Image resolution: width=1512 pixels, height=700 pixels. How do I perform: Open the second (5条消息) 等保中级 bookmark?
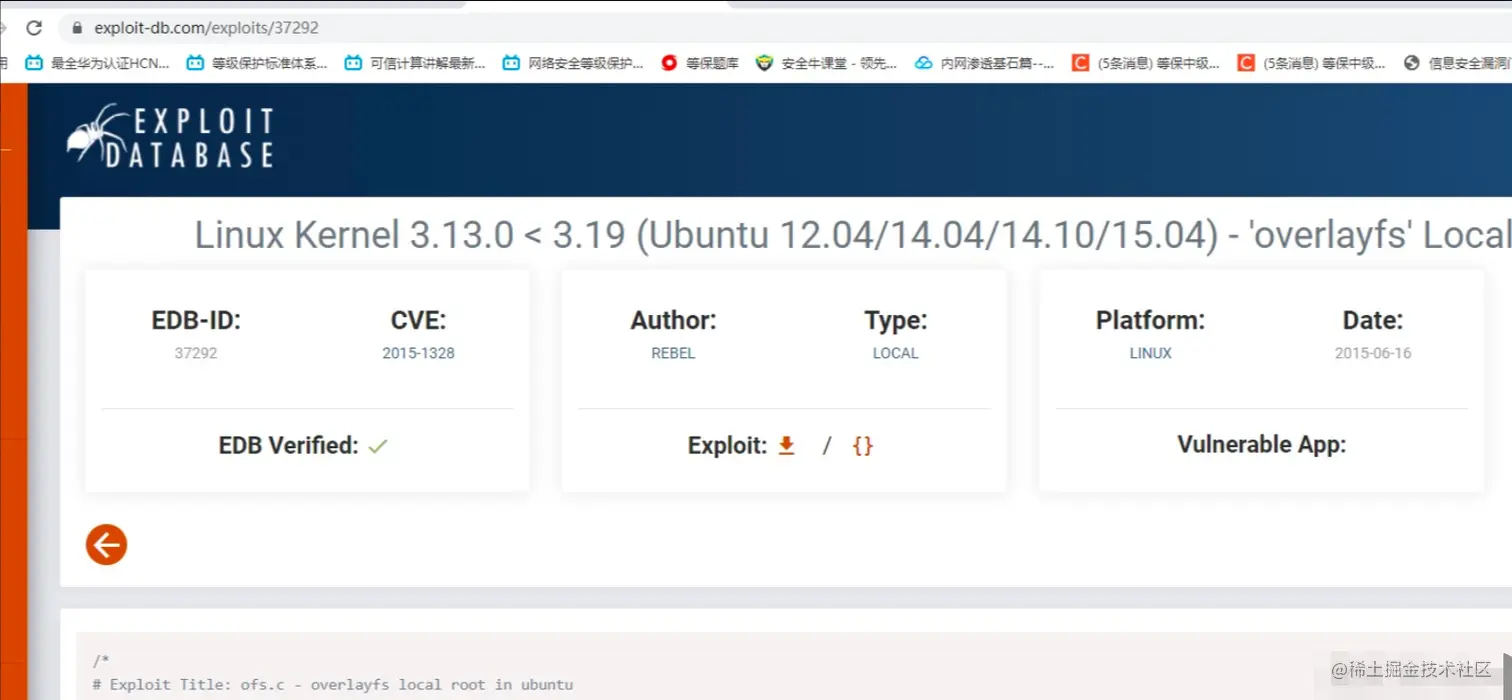[1312, 63]
